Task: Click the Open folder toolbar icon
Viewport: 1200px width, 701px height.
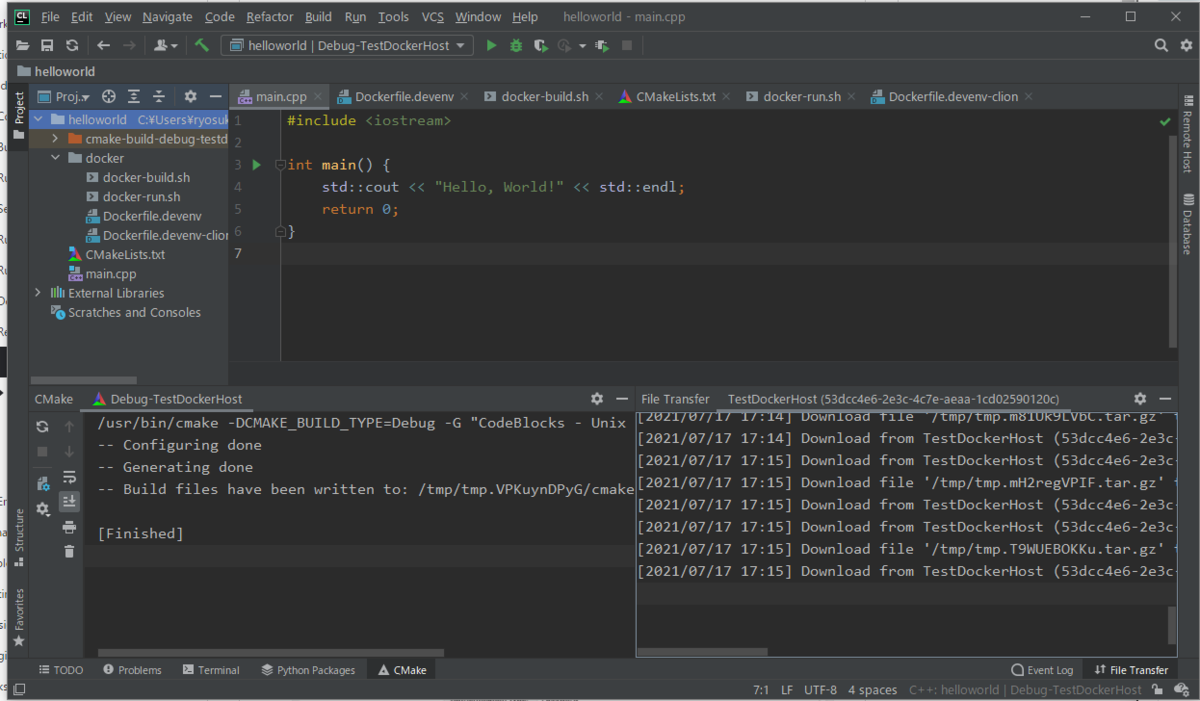Action: tap(22, 45)
